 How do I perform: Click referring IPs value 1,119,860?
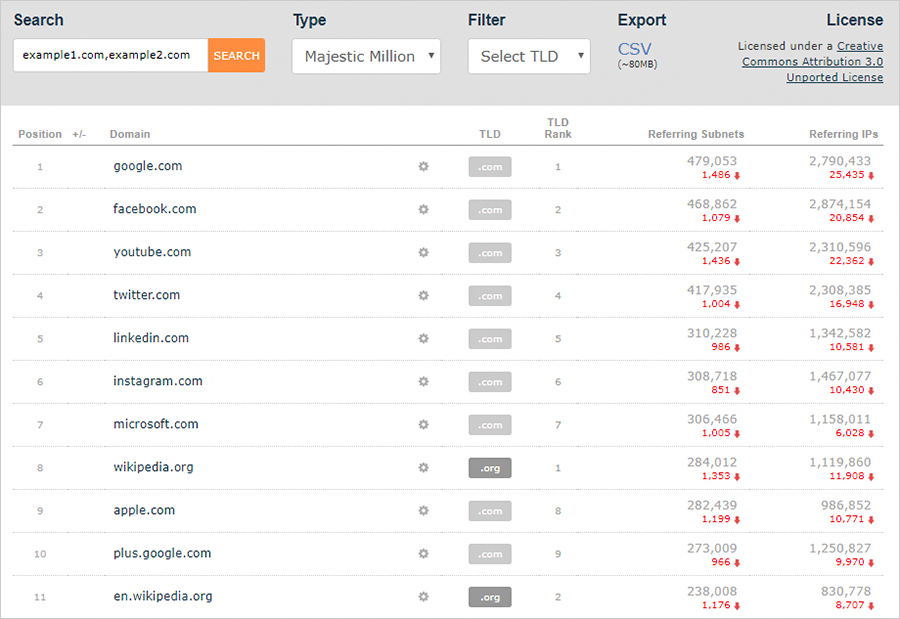pyautogui.click(x=840, y=463)
